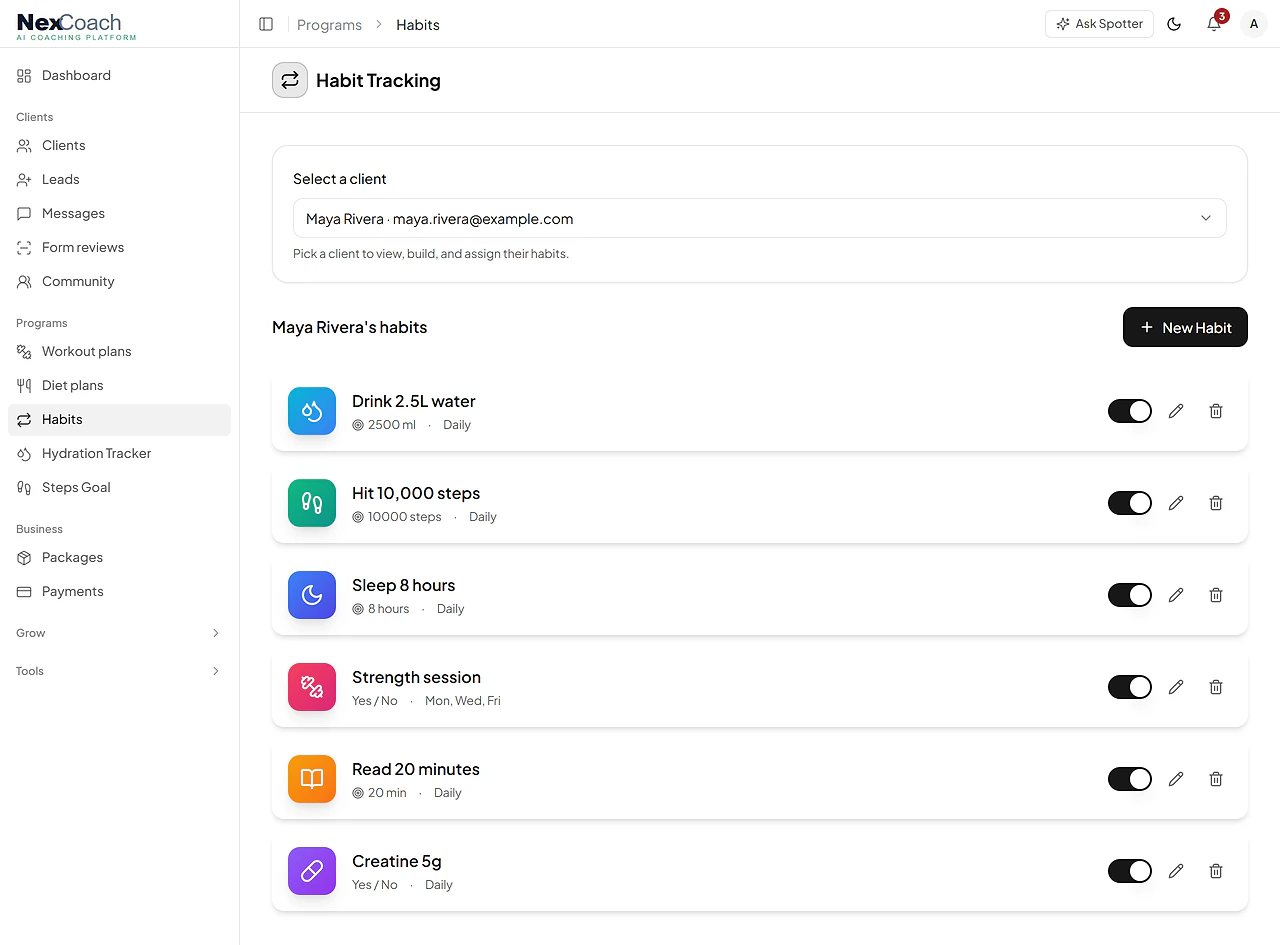Edit the Creatine 5g habit
The height and width of the screenshot is (945, 1280).
point(1176,871)
